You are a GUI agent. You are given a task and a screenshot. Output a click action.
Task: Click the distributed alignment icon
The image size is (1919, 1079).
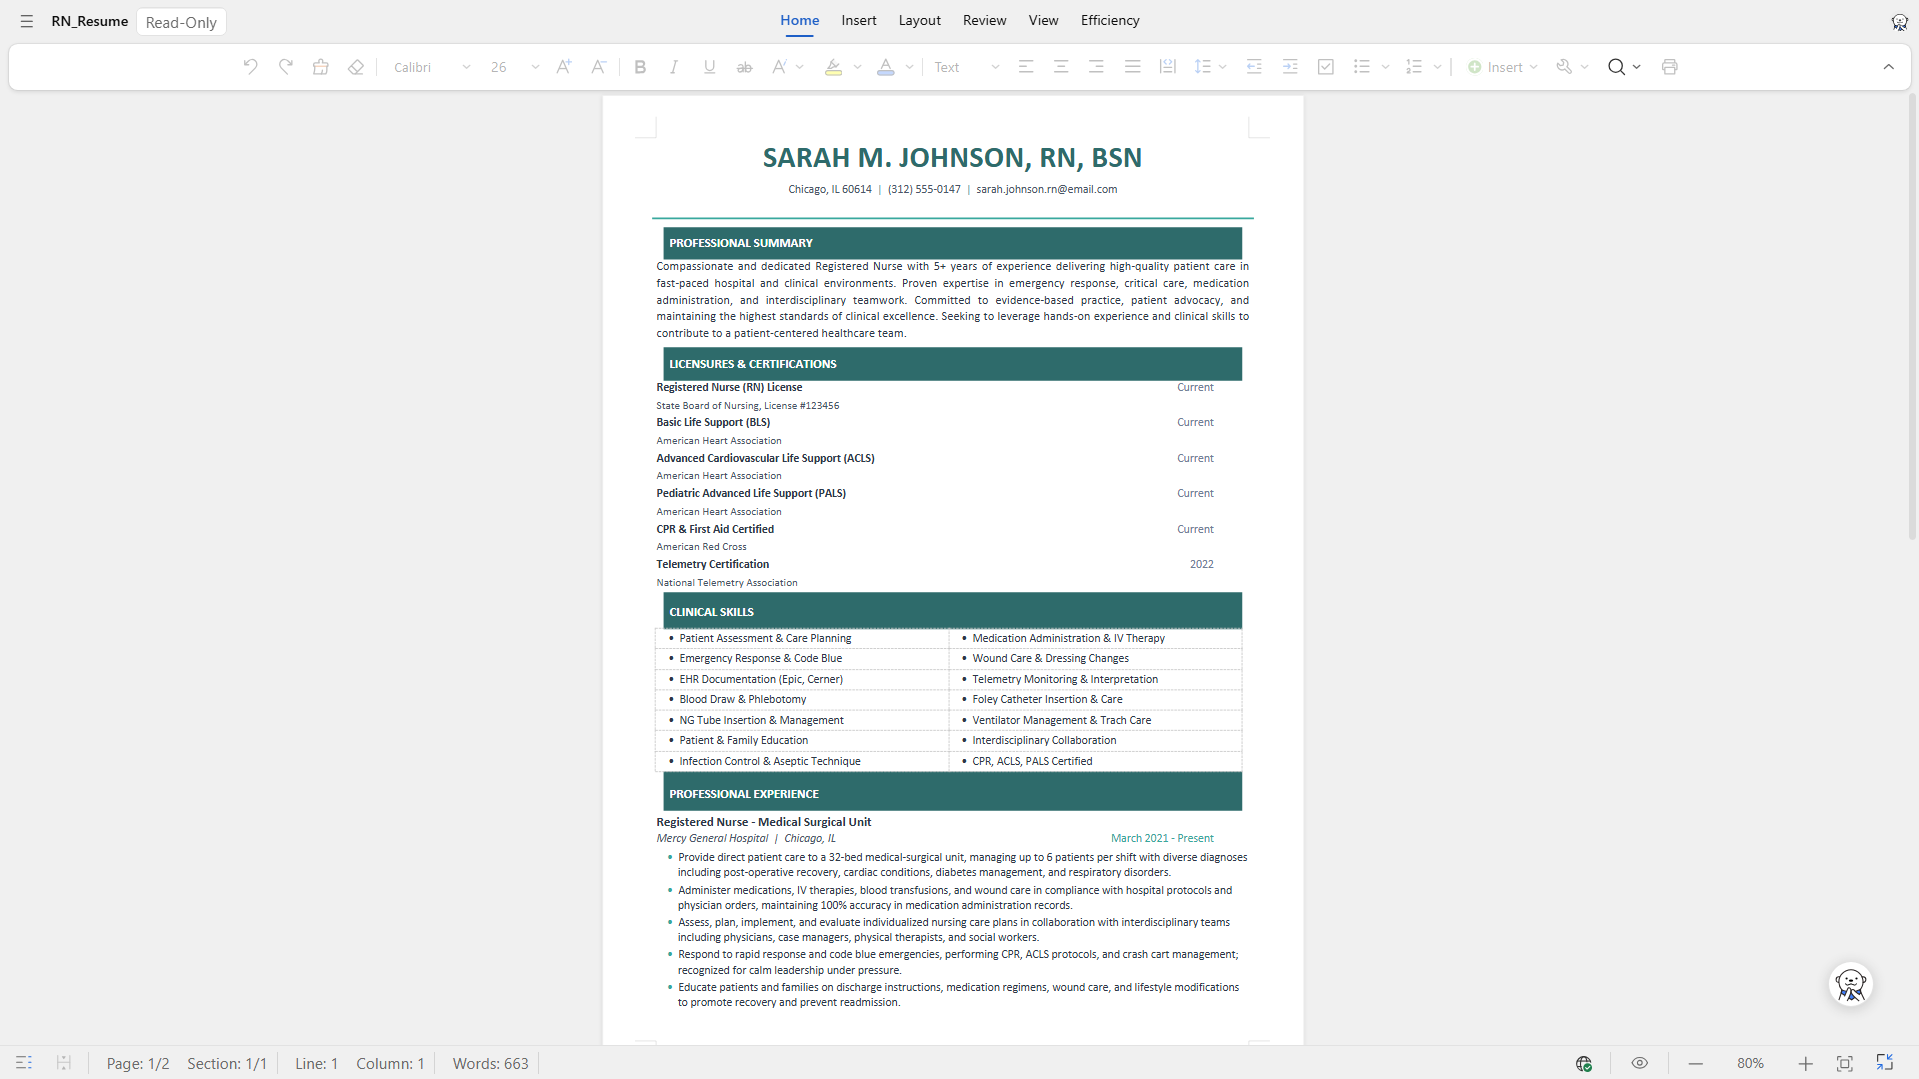tap(1167, 67)
